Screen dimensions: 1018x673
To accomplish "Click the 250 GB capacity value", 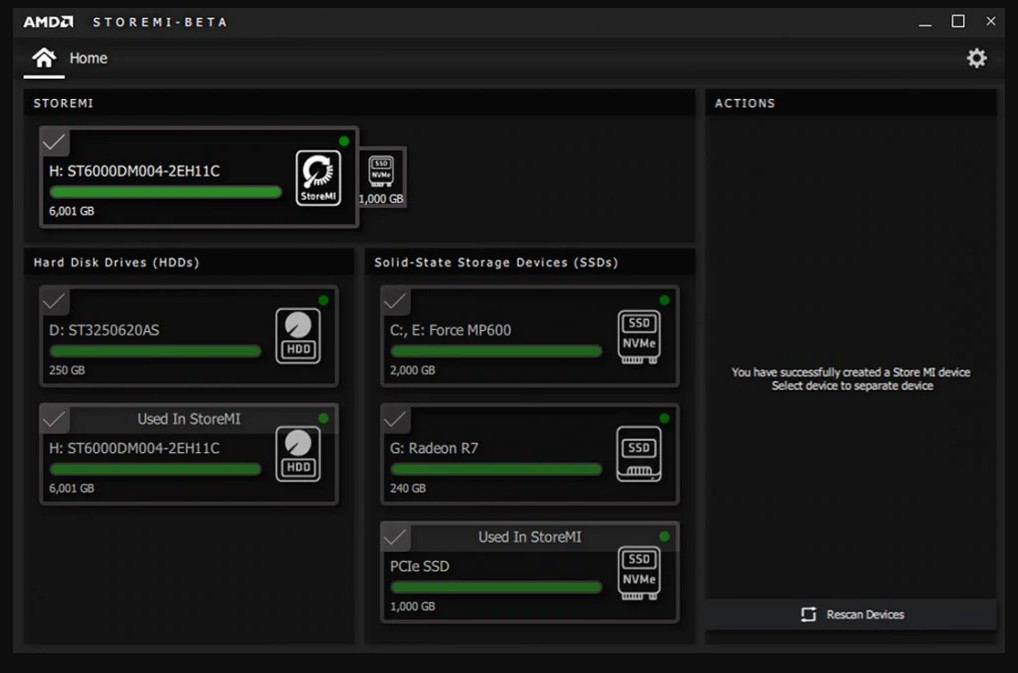I will (x=67, y=370).
